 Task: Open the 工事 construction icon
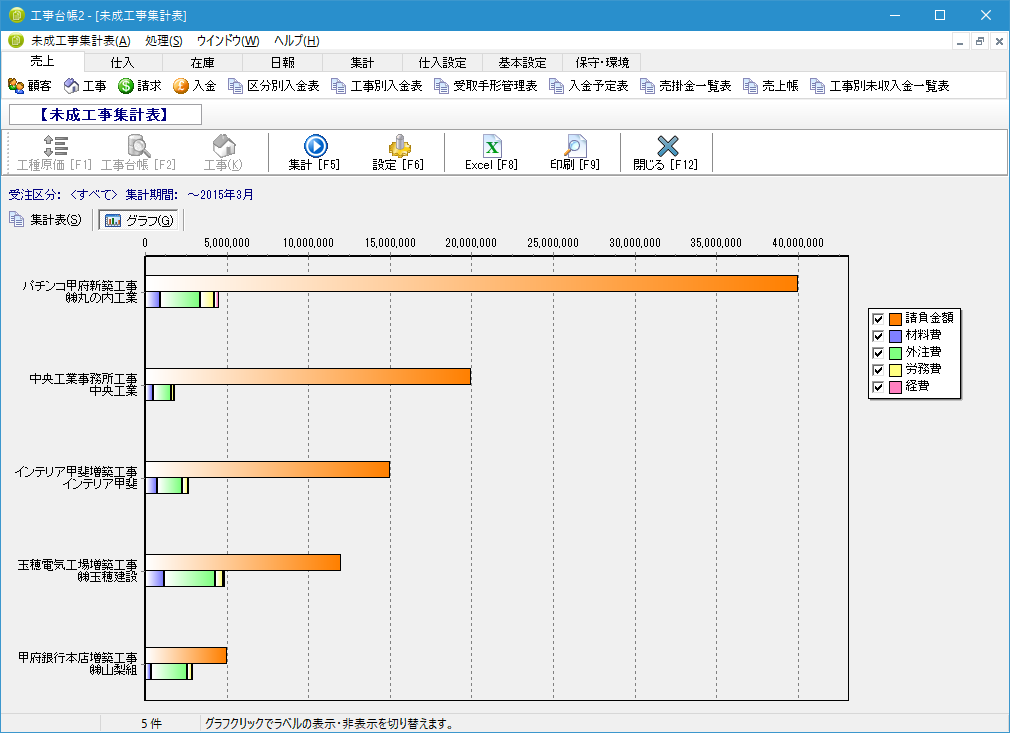click(85, 86)
